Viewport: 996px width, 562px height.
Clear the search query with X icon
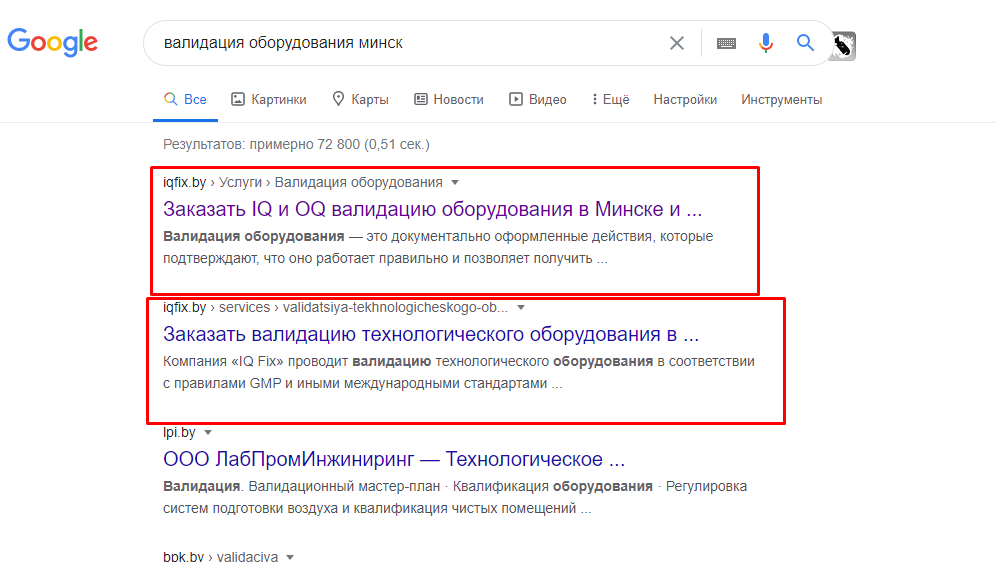click(x=676, y=43)
